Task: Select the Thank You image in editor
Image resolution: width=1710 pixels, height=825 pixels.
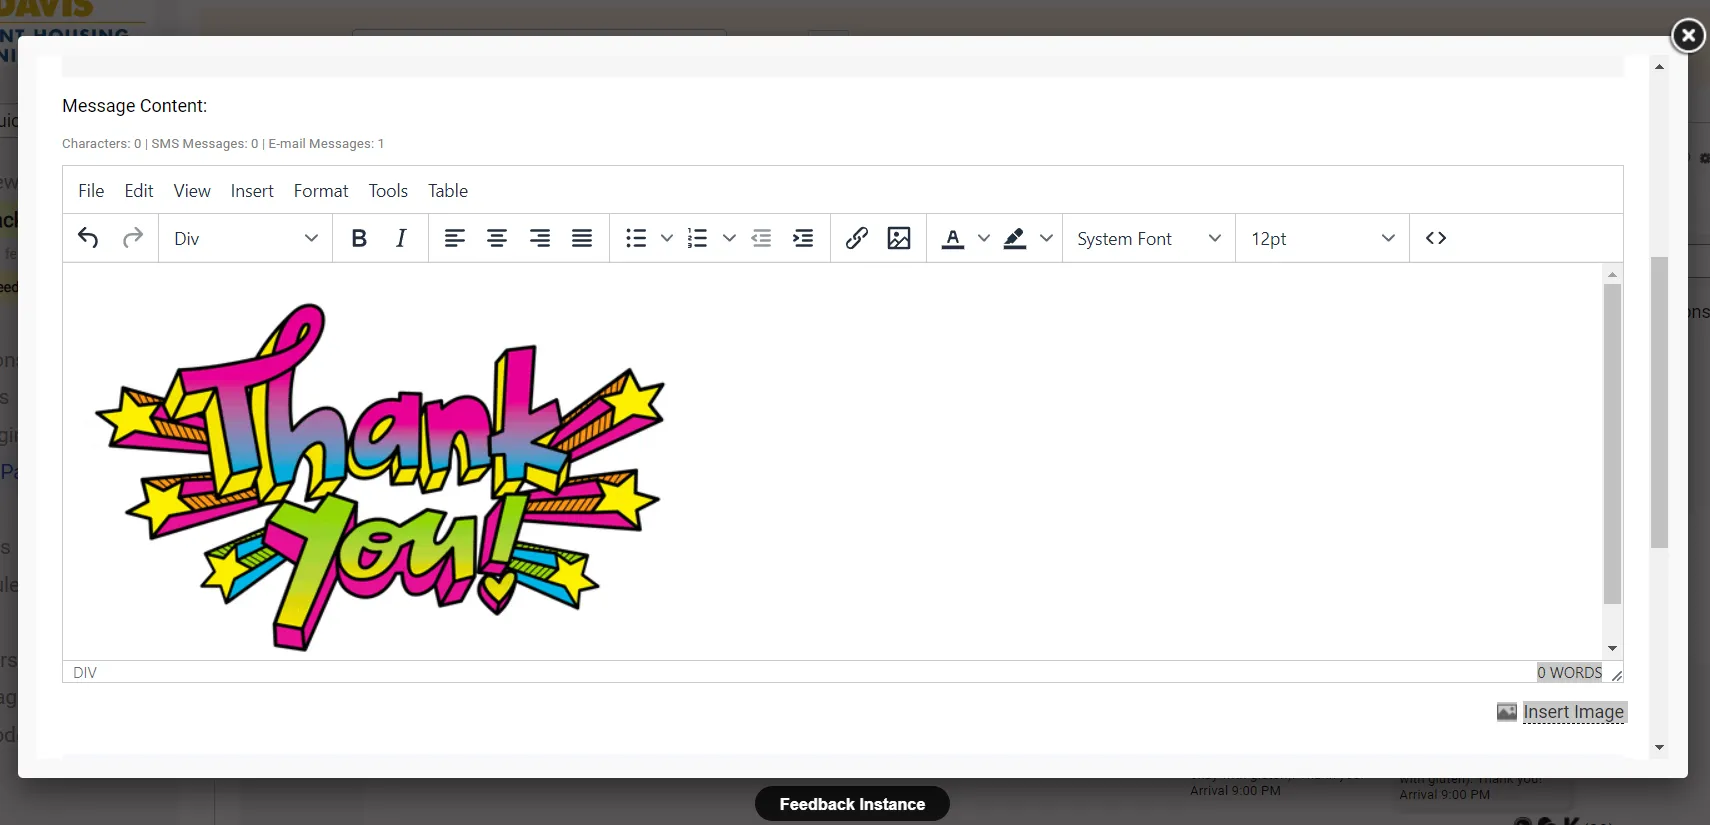Action: click(x=380, y=476)
